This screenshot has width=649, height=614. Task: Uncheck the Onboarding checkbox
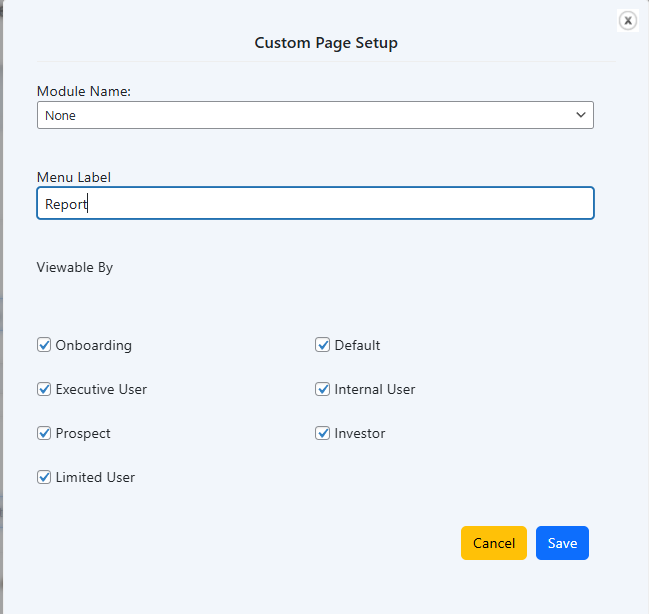[44, 345]
